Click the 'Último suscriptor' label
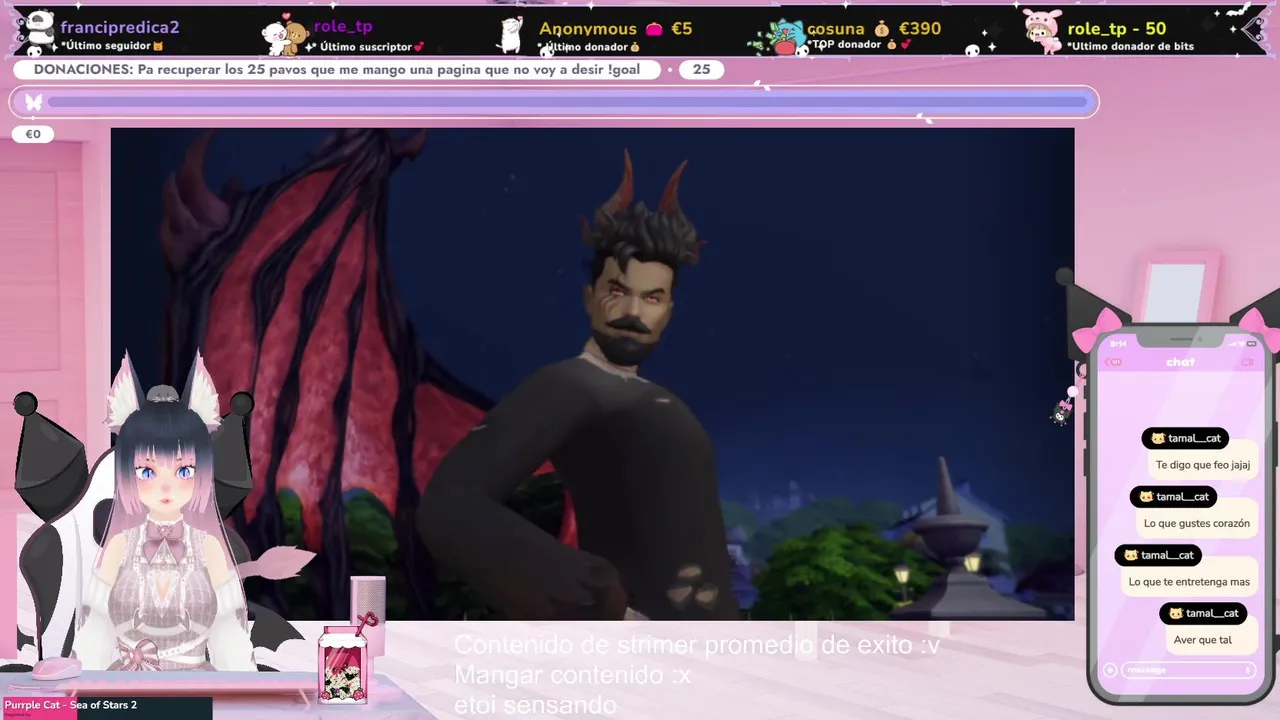This screenshot has width=1280, height=720. (x=366, y=47)
